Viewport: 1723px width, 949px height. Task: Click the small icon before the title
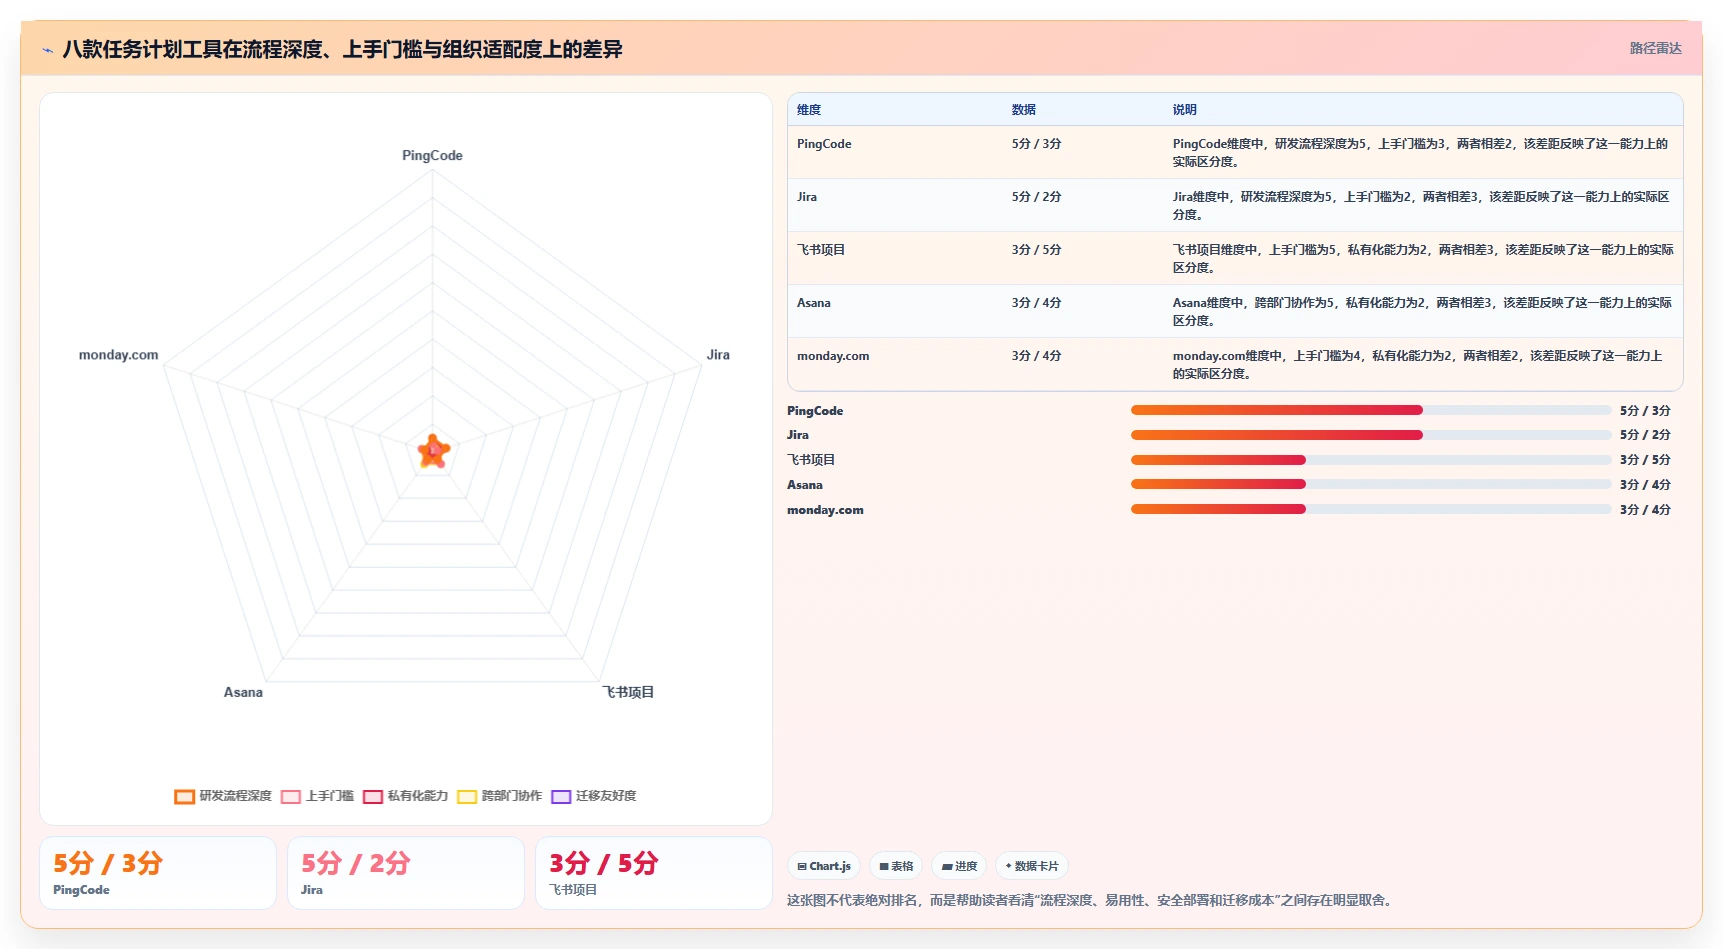click(47, 50)
